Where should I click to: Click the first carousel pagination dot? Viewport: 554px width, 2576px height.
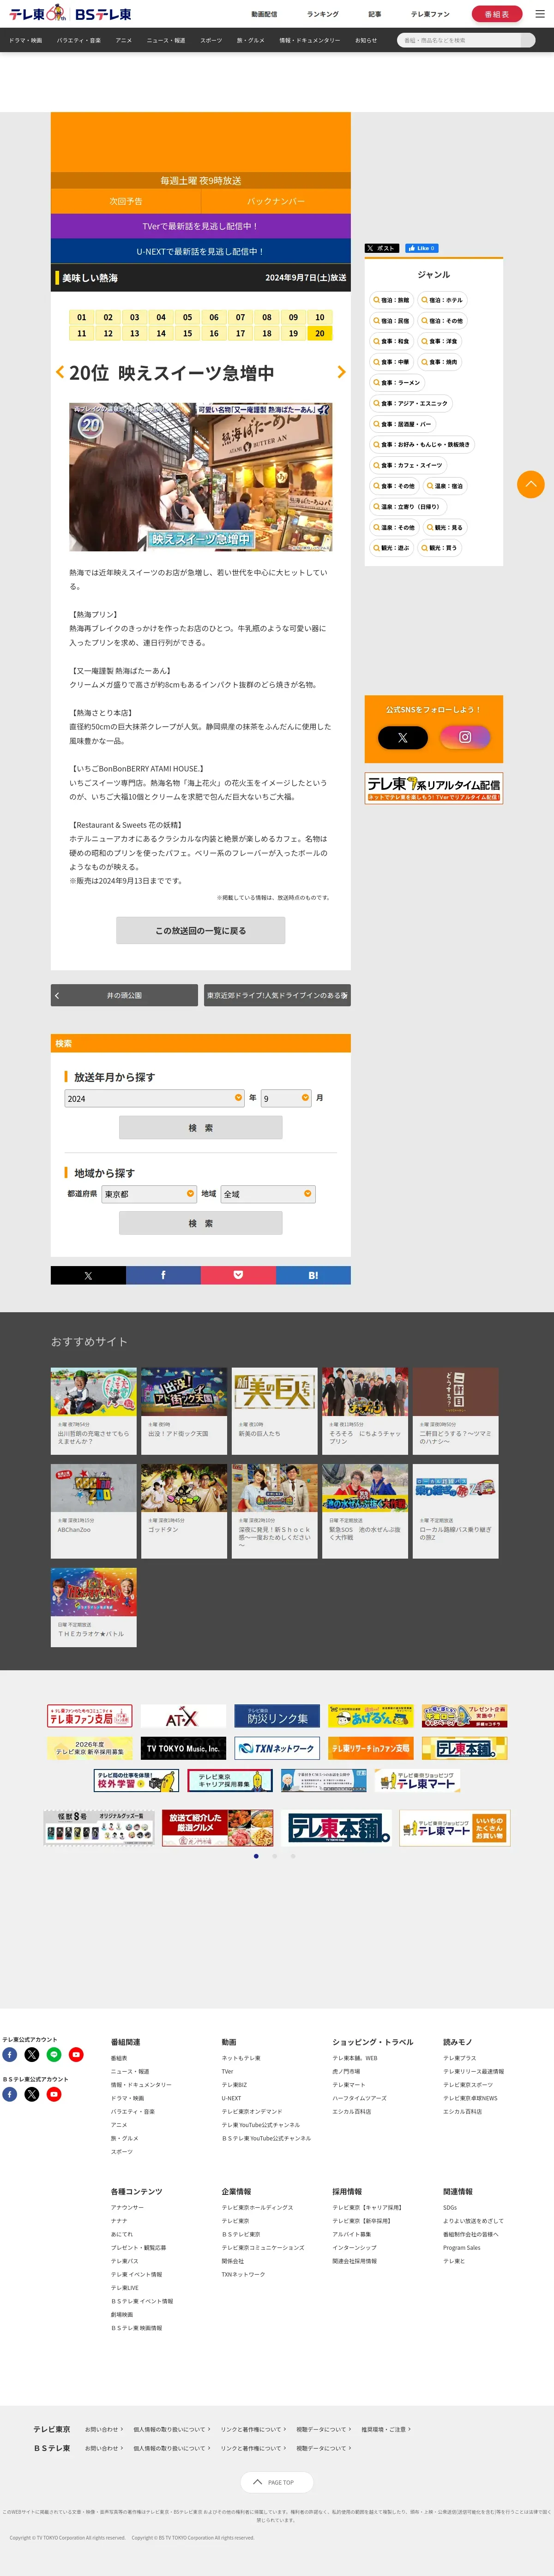pyautogui.click(x=256, y=1856)
